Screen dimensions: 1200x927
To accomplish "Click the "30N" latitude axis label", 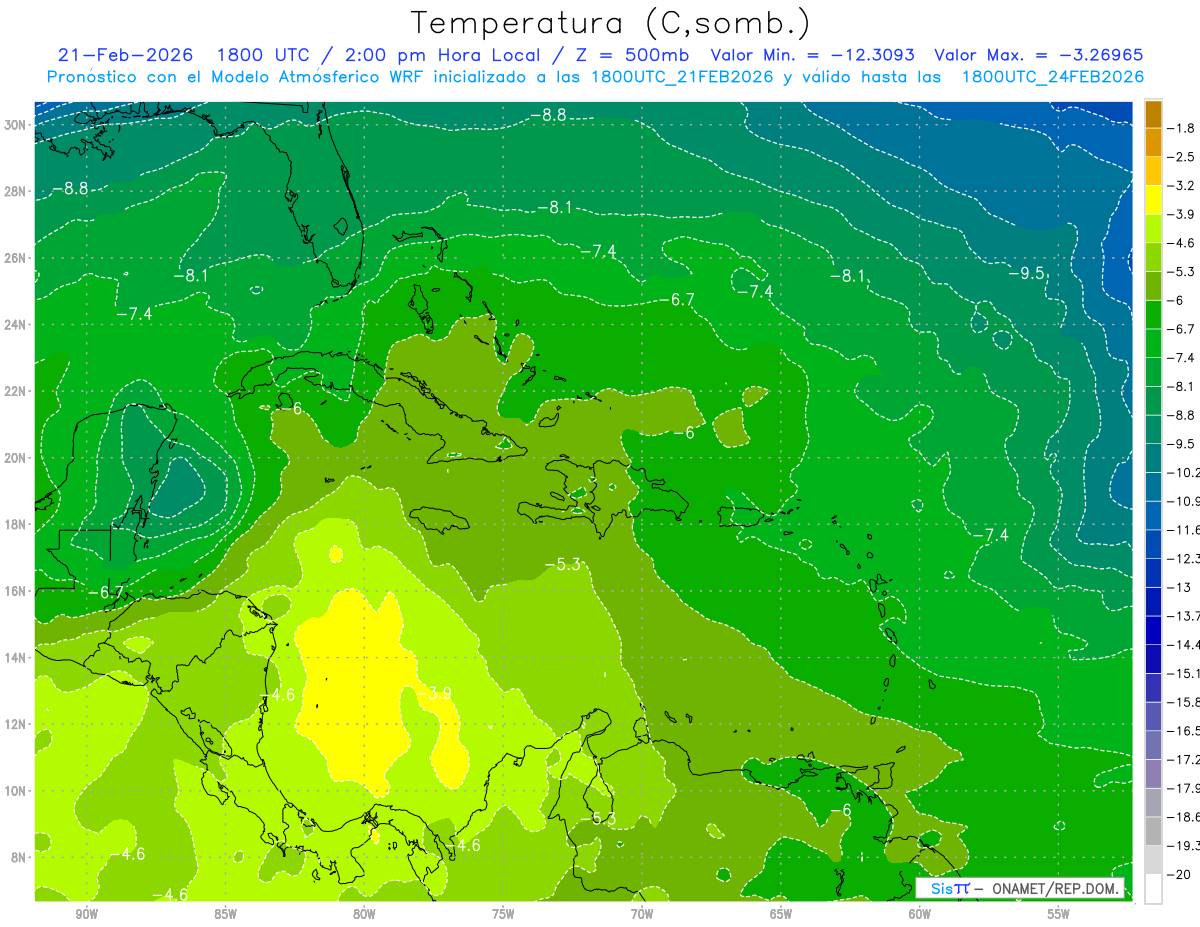I will coord(15,124).
